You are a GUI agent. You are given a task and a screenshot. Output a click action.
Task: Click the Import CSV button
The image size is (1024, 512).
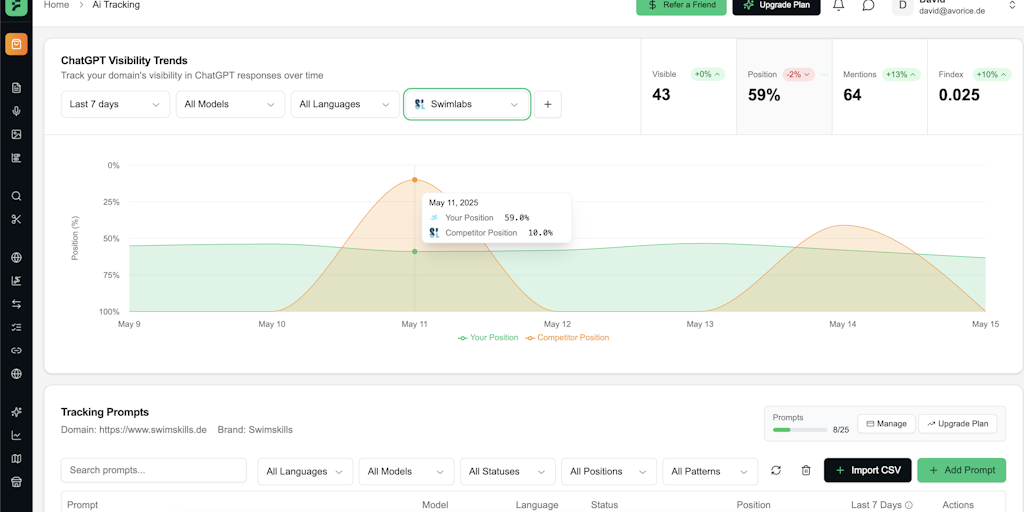tap(867, 470)
